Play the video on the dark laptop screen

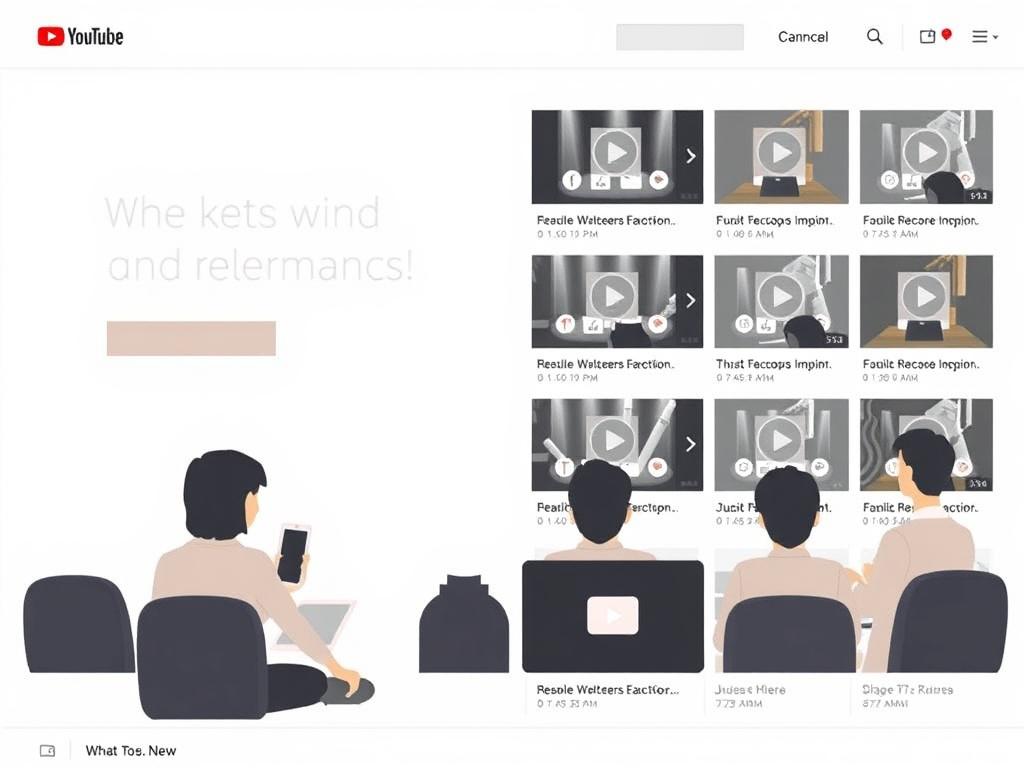pos(613,615)
